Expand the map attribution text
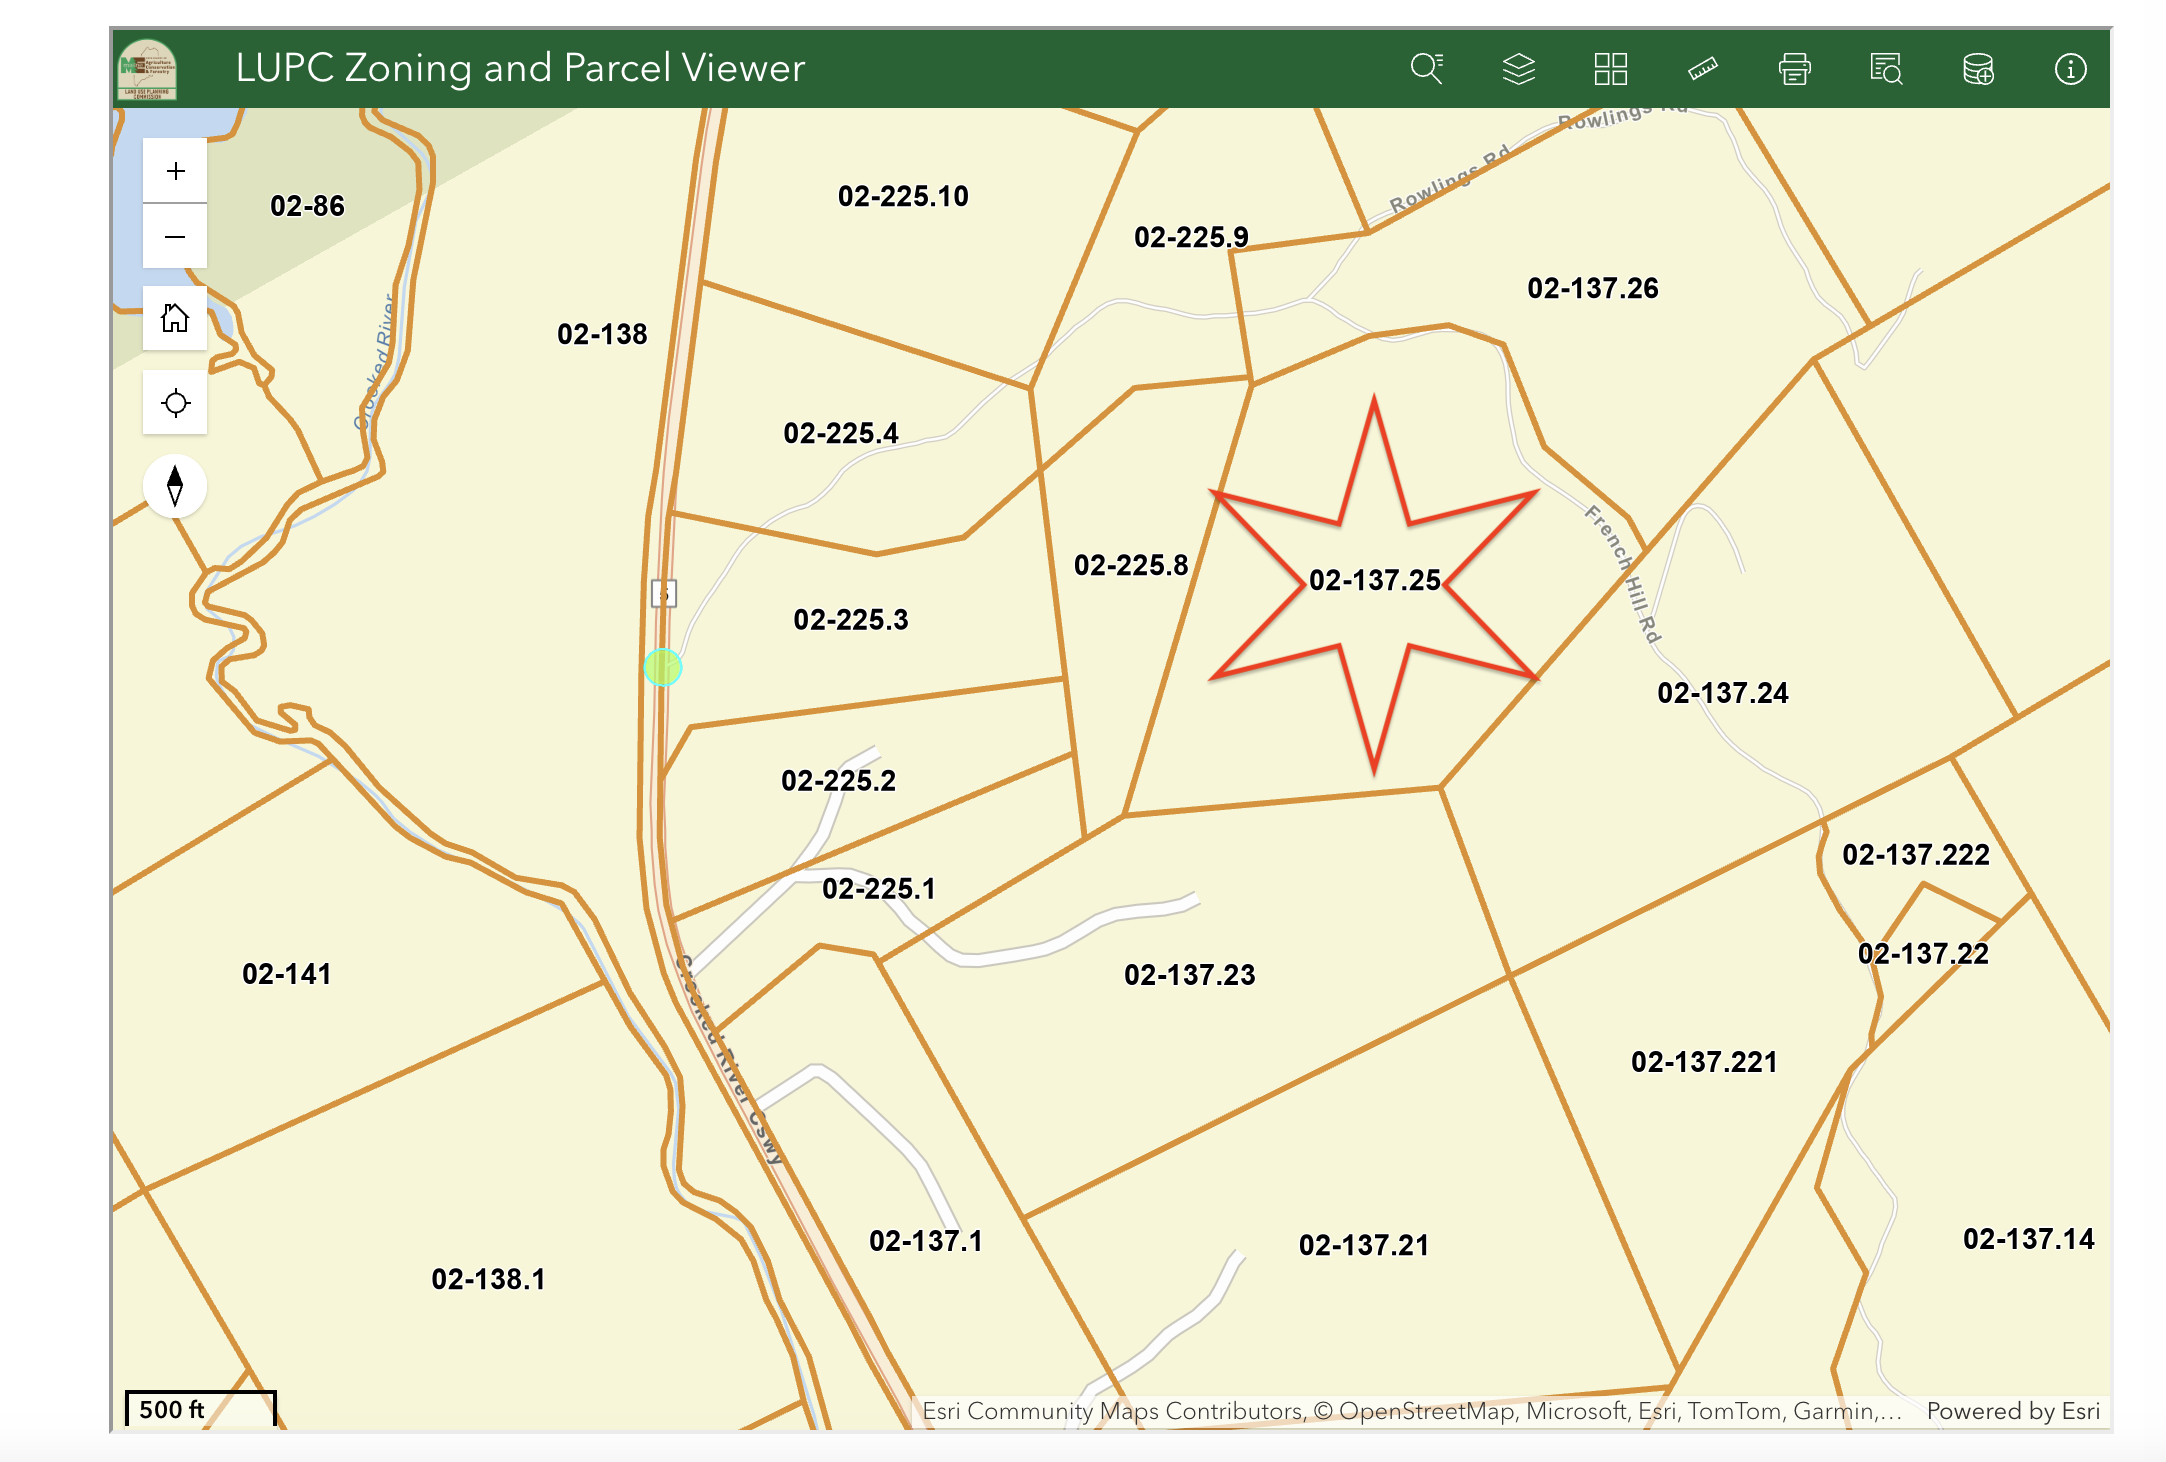This screenshot has width=2166, height=1462. (1410, 1411)
